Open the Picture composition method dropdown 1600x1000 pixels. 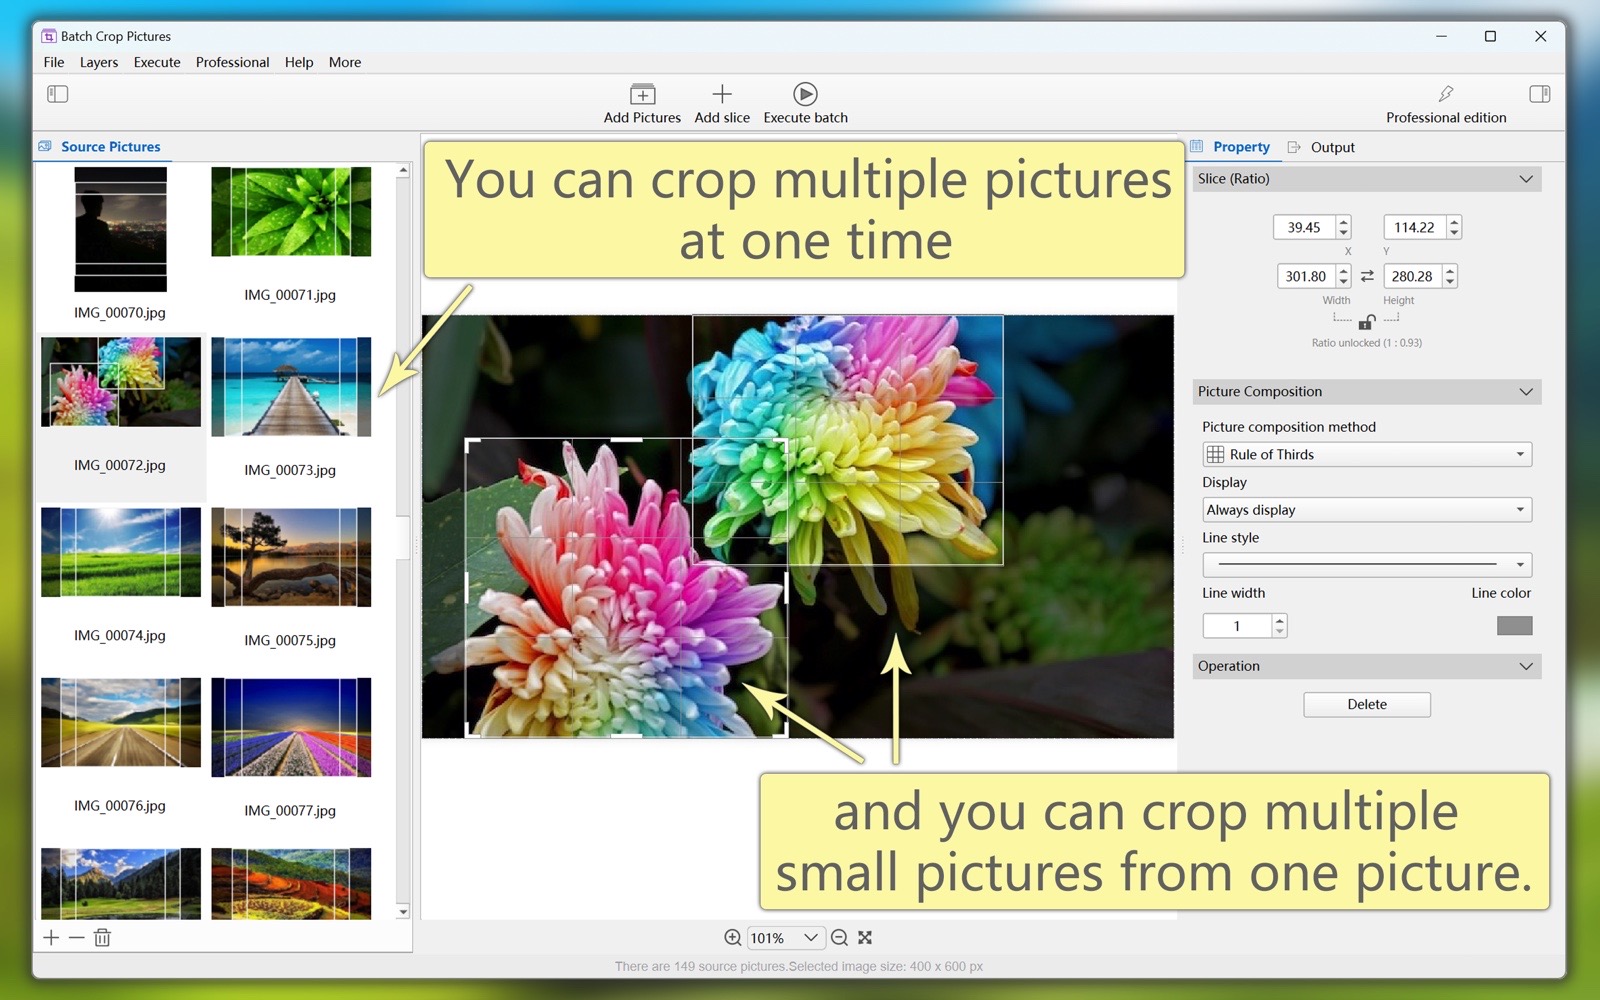point(1366,454)
